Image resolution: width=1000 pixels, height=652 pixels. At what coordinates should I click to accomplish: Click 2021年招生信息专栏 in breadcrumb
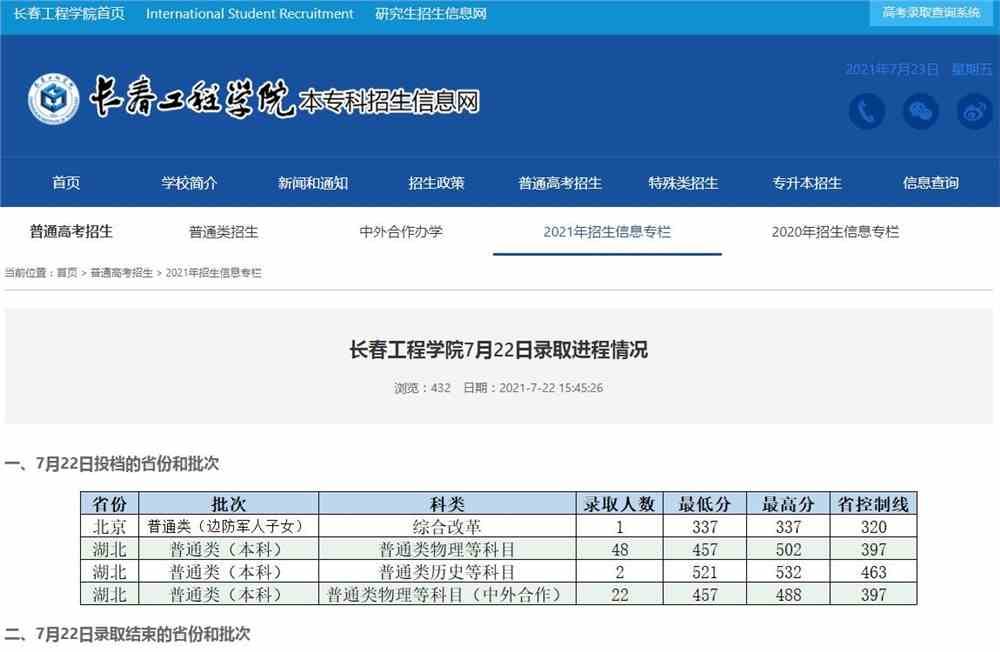pos(214,273)
